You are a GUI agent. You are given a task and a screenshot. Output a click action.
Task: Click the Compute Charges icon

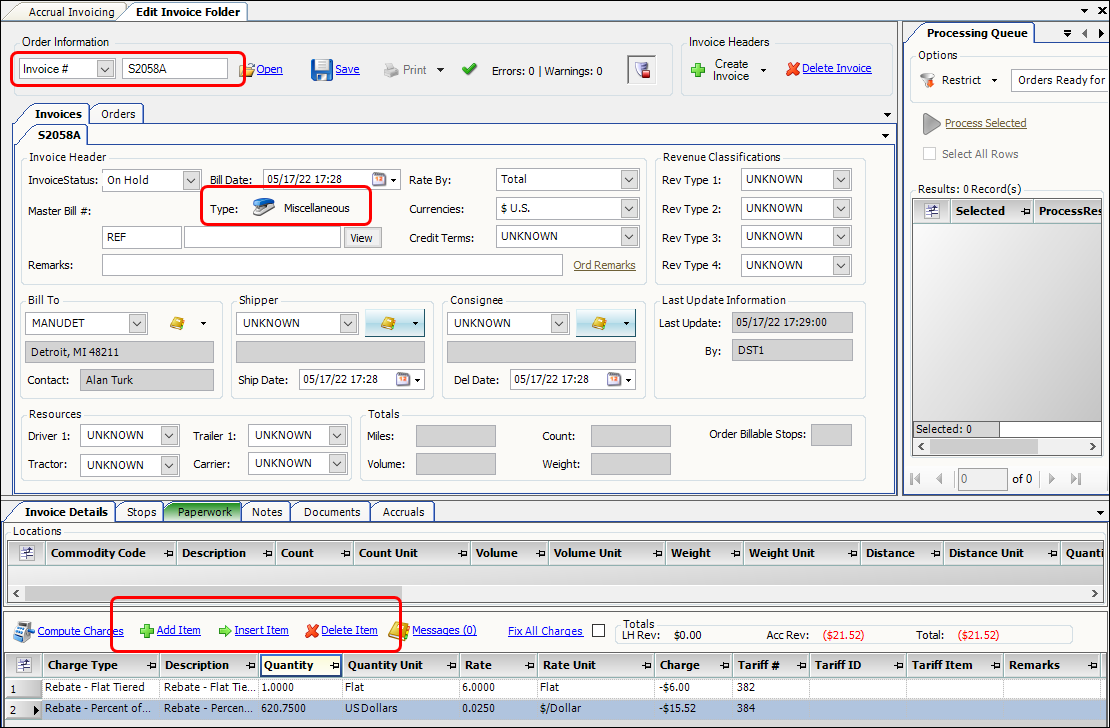(24, 631)
